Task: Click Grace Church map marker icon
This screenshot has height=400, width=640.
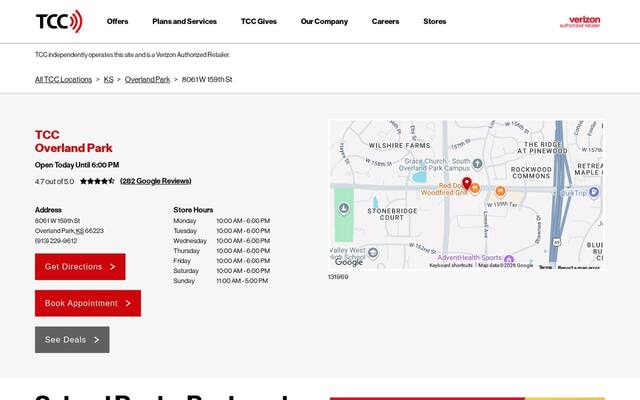Action: click(x=477, y=164)
